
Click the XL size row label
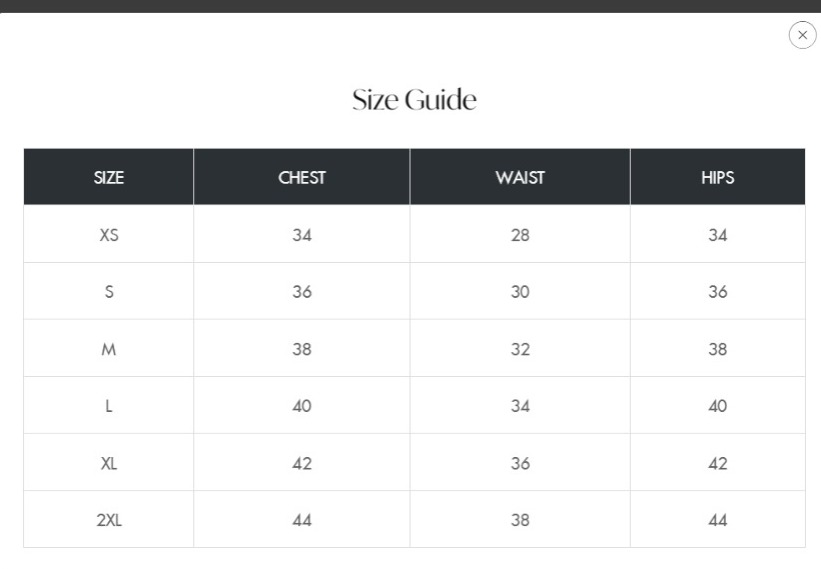[x=109, y=463]
